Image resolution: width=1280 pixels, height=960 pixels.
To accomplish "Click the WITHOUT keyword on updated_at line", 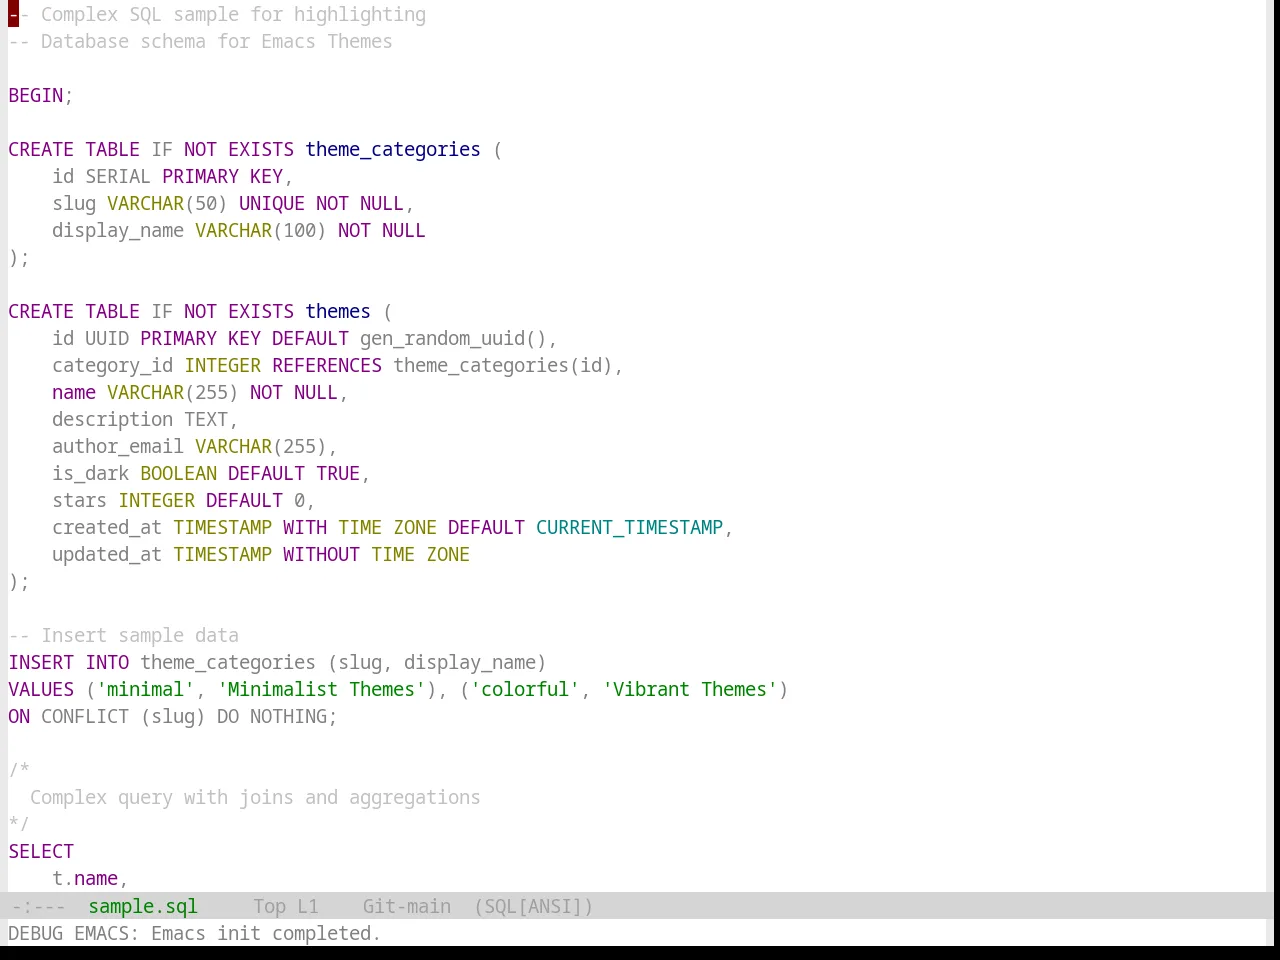I will 321,554.
